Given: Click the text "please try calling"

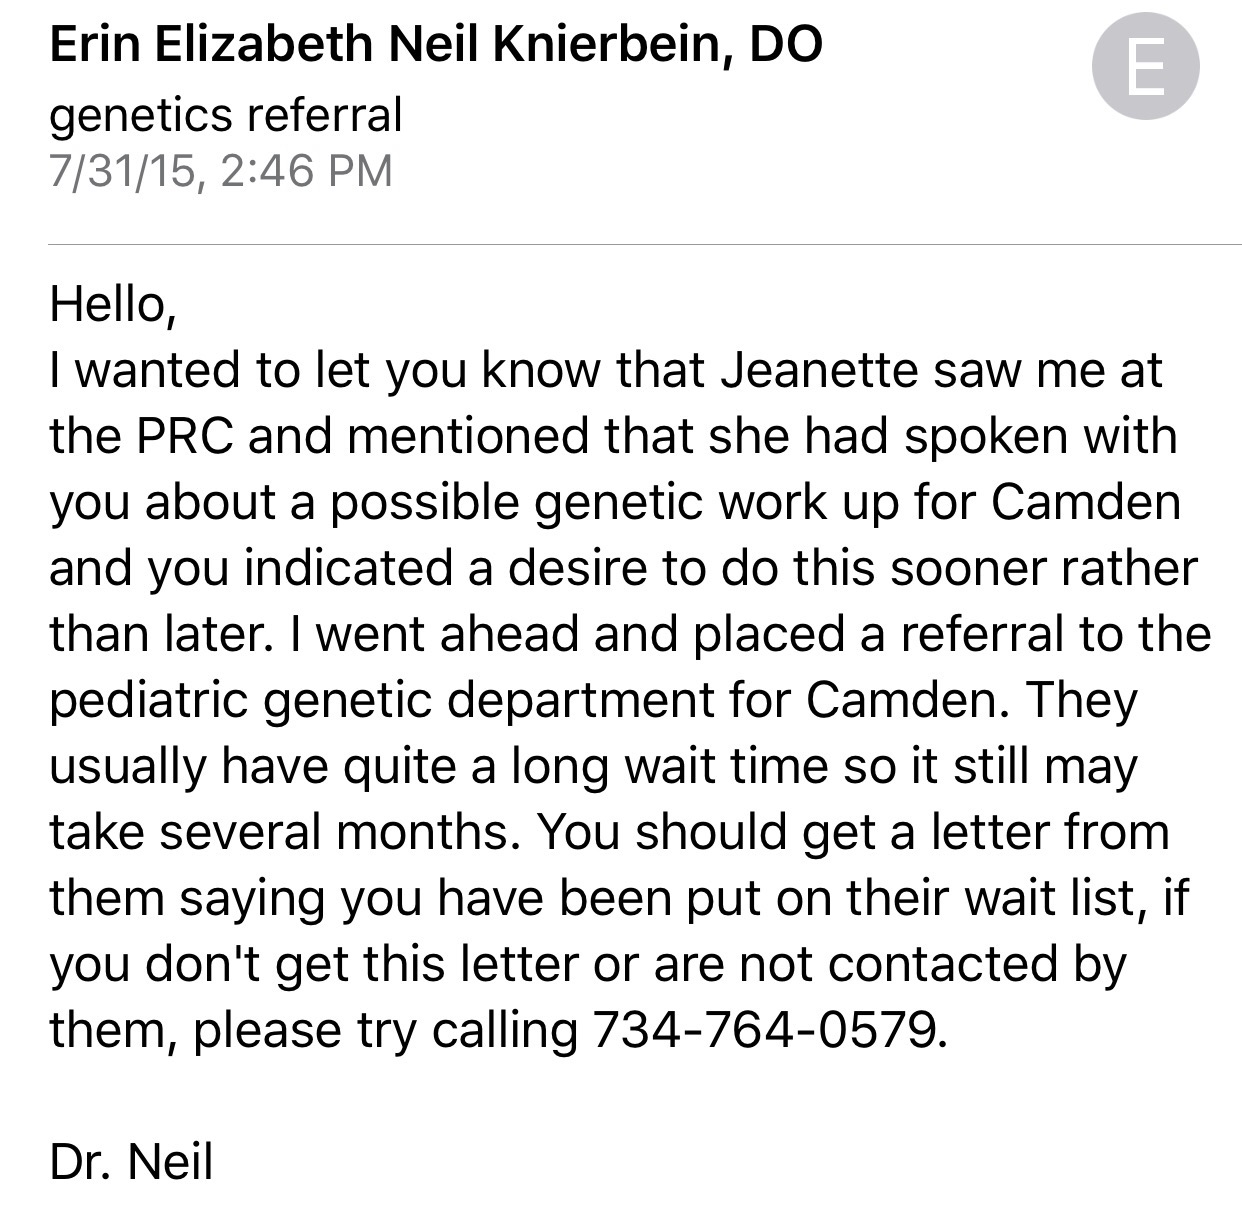Looking at the screenshot, I should [x=385, y=1030].
